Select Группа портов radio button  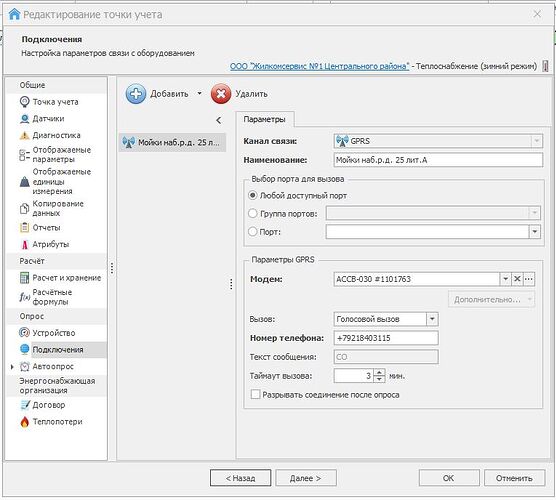(x=252, y=213)
